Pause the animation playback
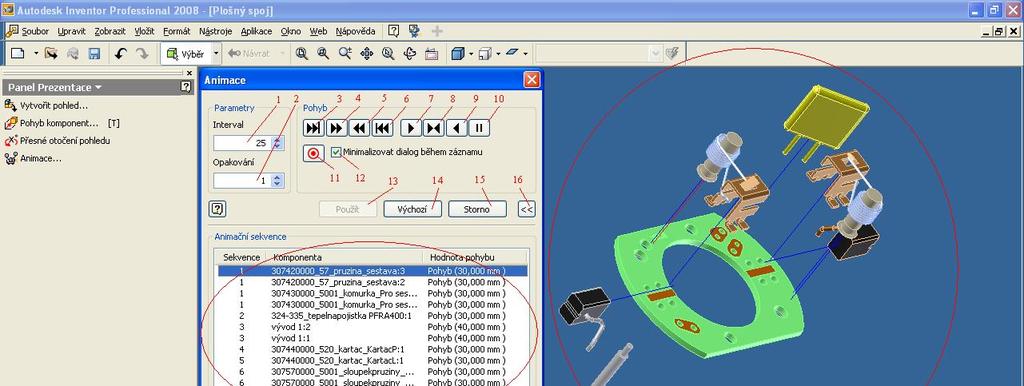Screen dimensions: 1024x386 (x=479, y=127)
